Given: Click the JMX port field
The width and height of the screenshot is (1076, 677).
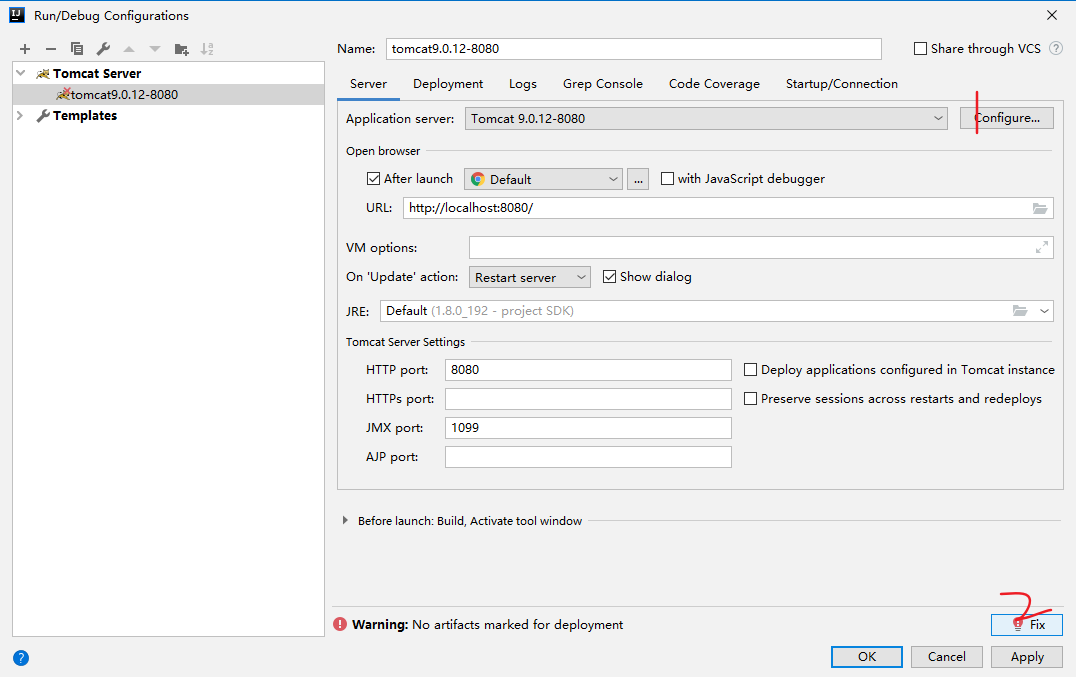Looking at the screenshot, I should (x=588, y=428).
